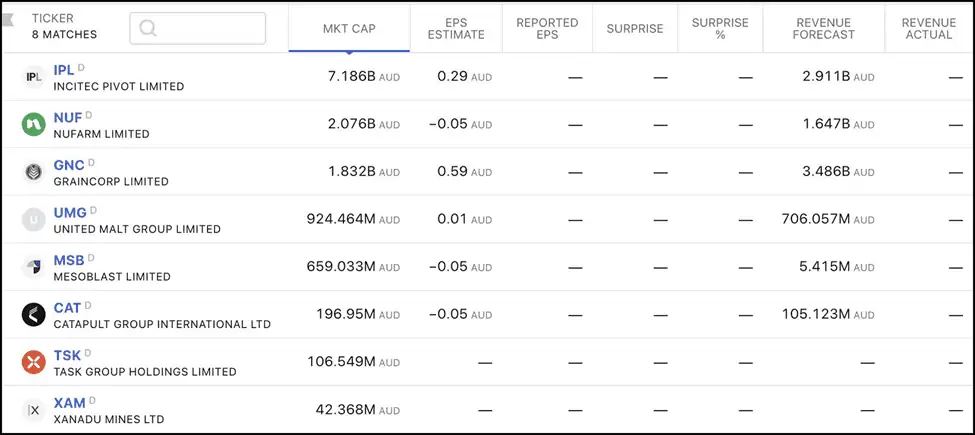Viewport: 975px width, 435px height.
Task: Click the magnifier icon in the search box
Action: (x=148, y=28)
